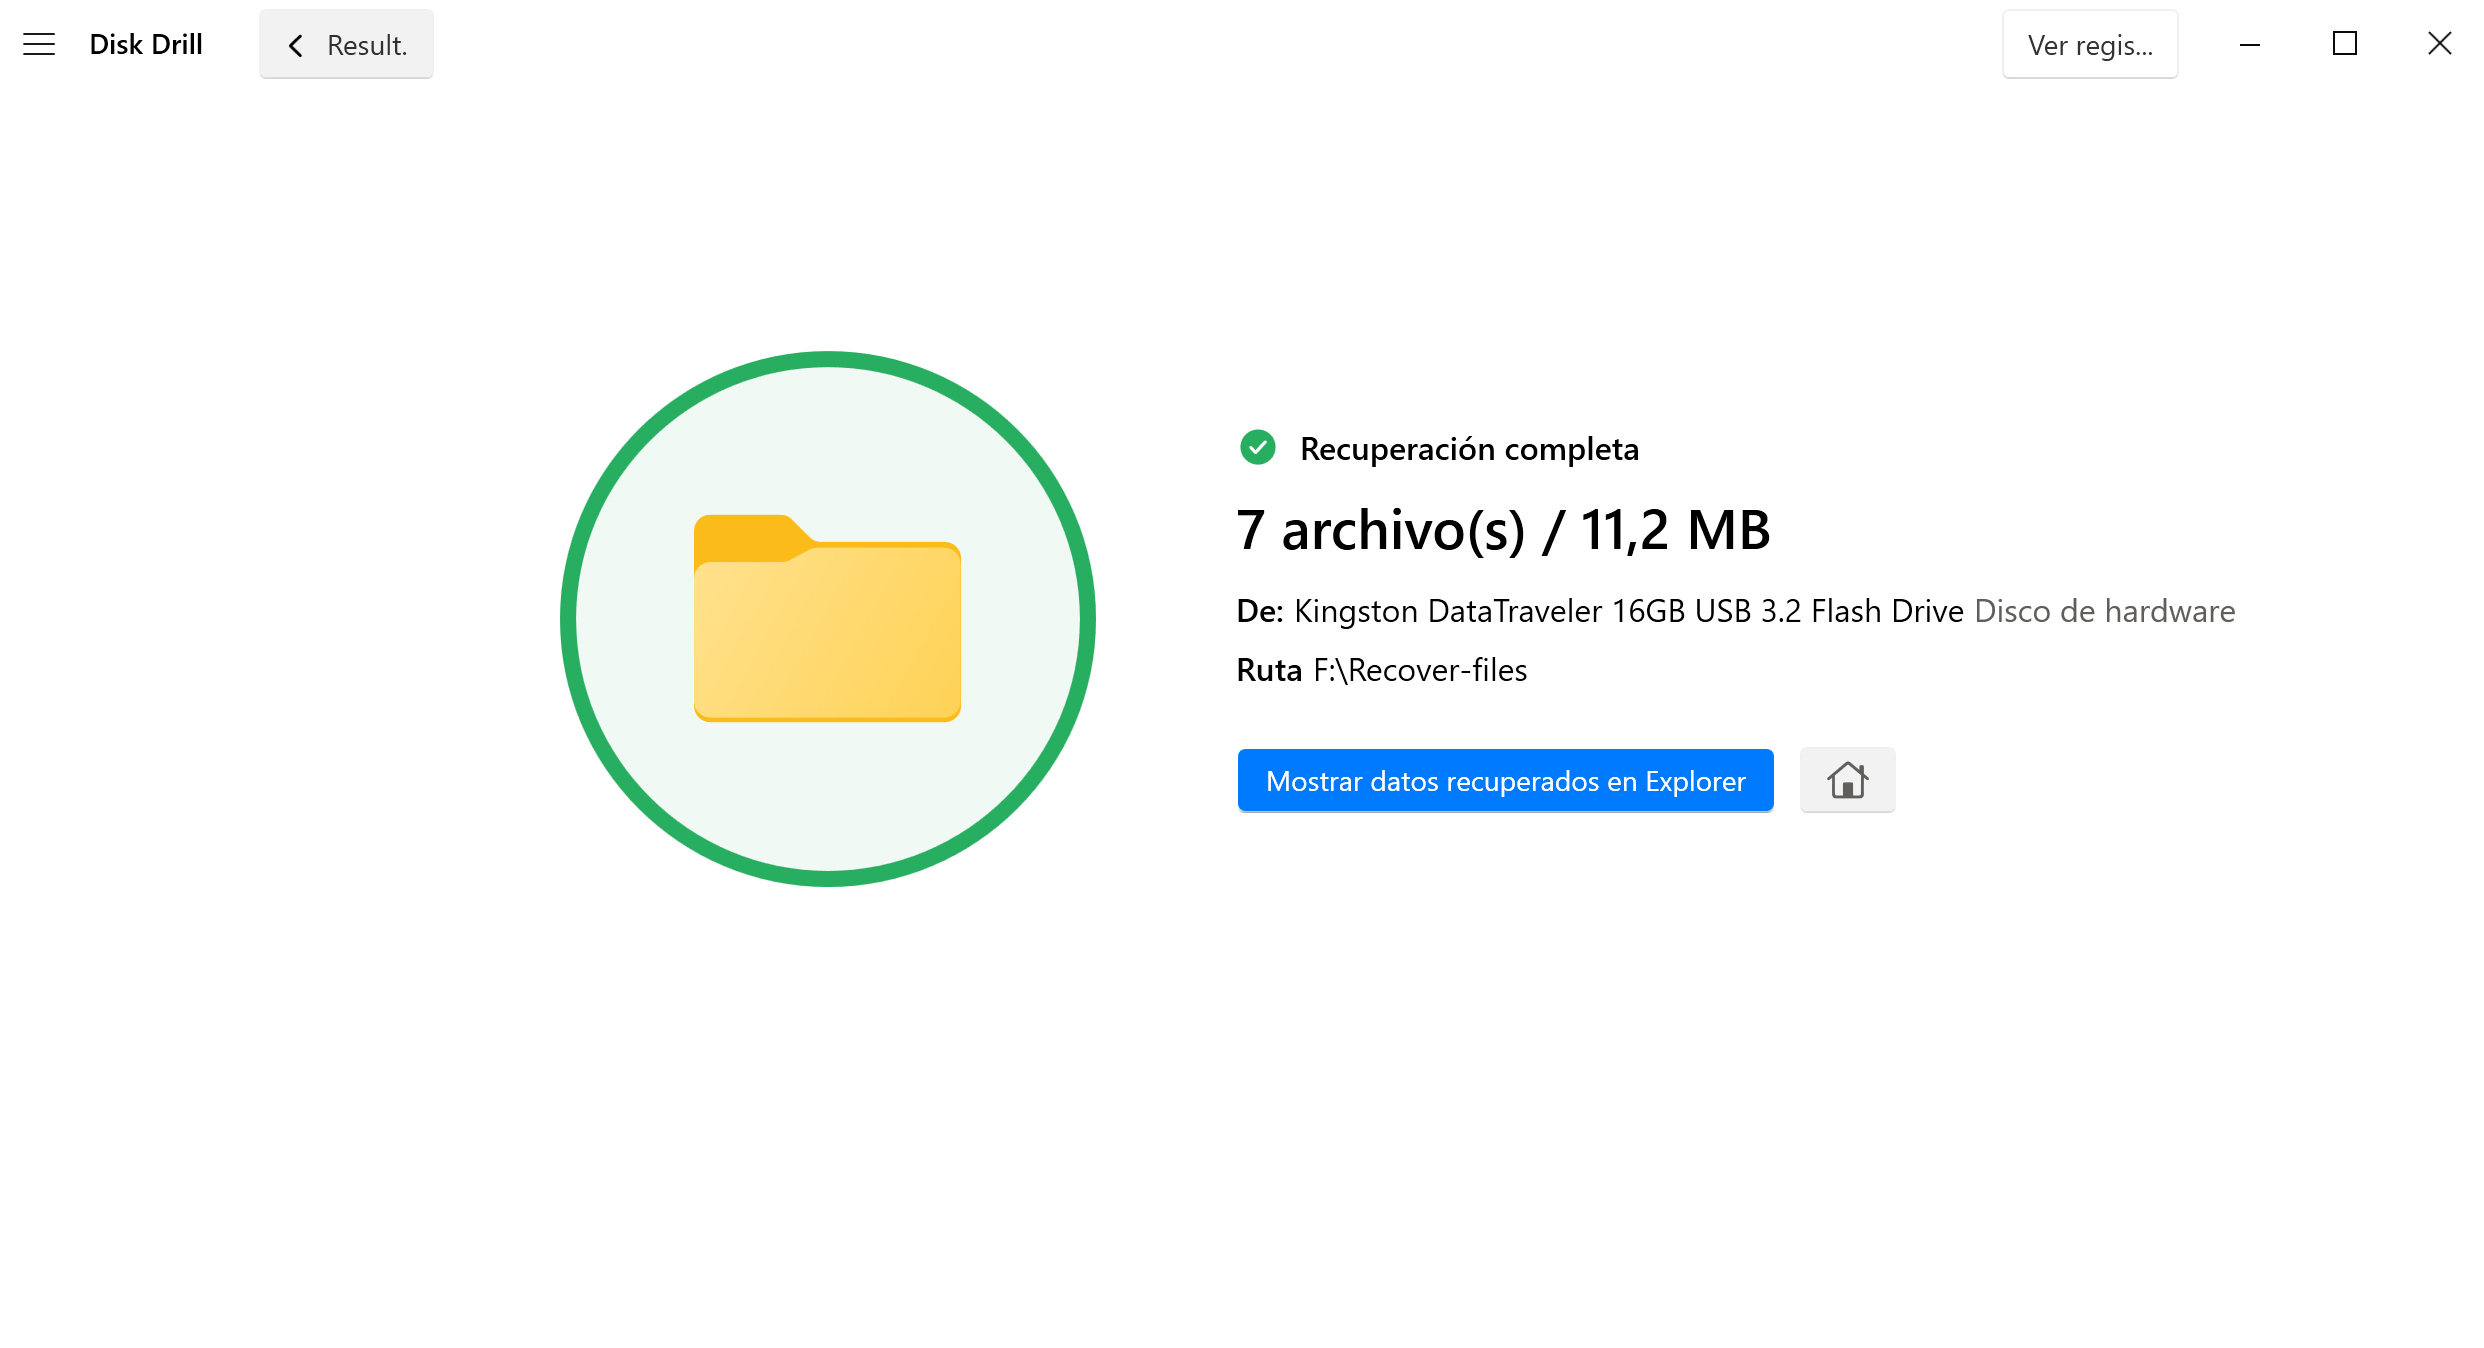Viewport: 2484px width, 1348px height.
Task: Click the Ver regis... button to view logs
Action: pos(2089,45)
